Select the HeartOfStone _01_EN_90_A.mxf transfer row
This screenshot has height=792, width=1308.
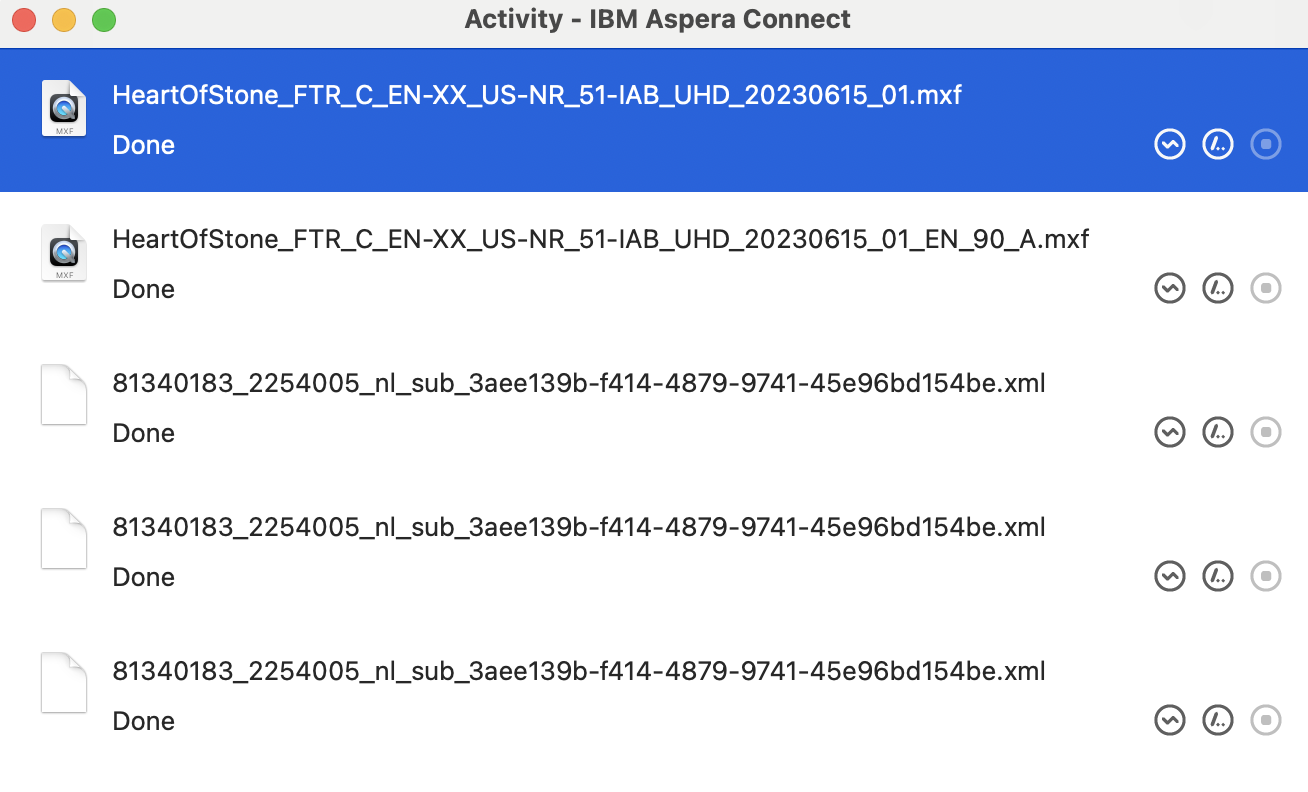pos(654,264)
